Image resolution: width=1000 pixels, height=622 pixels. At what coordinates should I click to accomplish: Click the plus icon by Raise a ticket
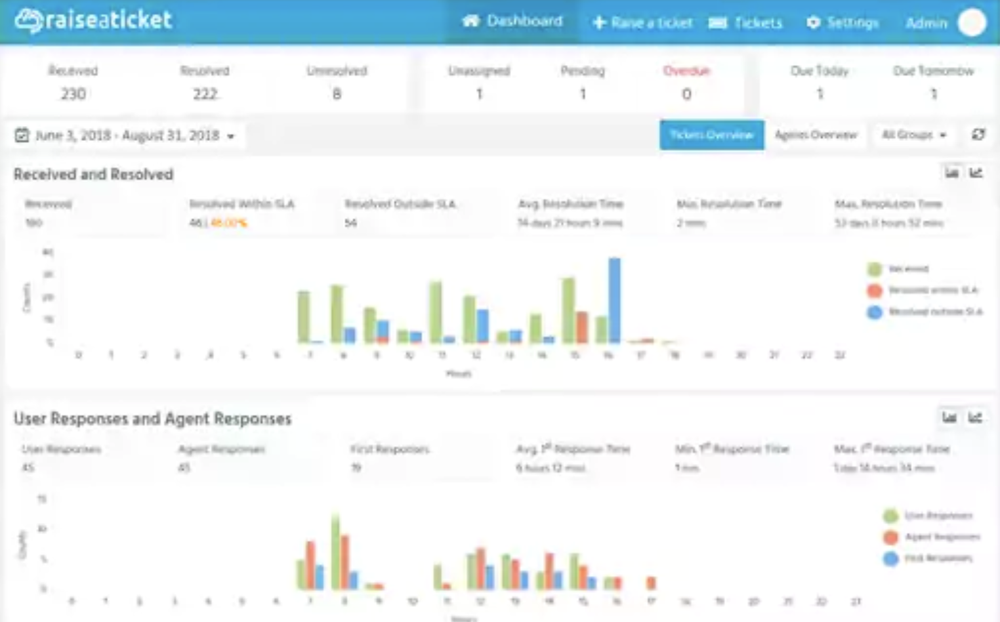[598, 23]
